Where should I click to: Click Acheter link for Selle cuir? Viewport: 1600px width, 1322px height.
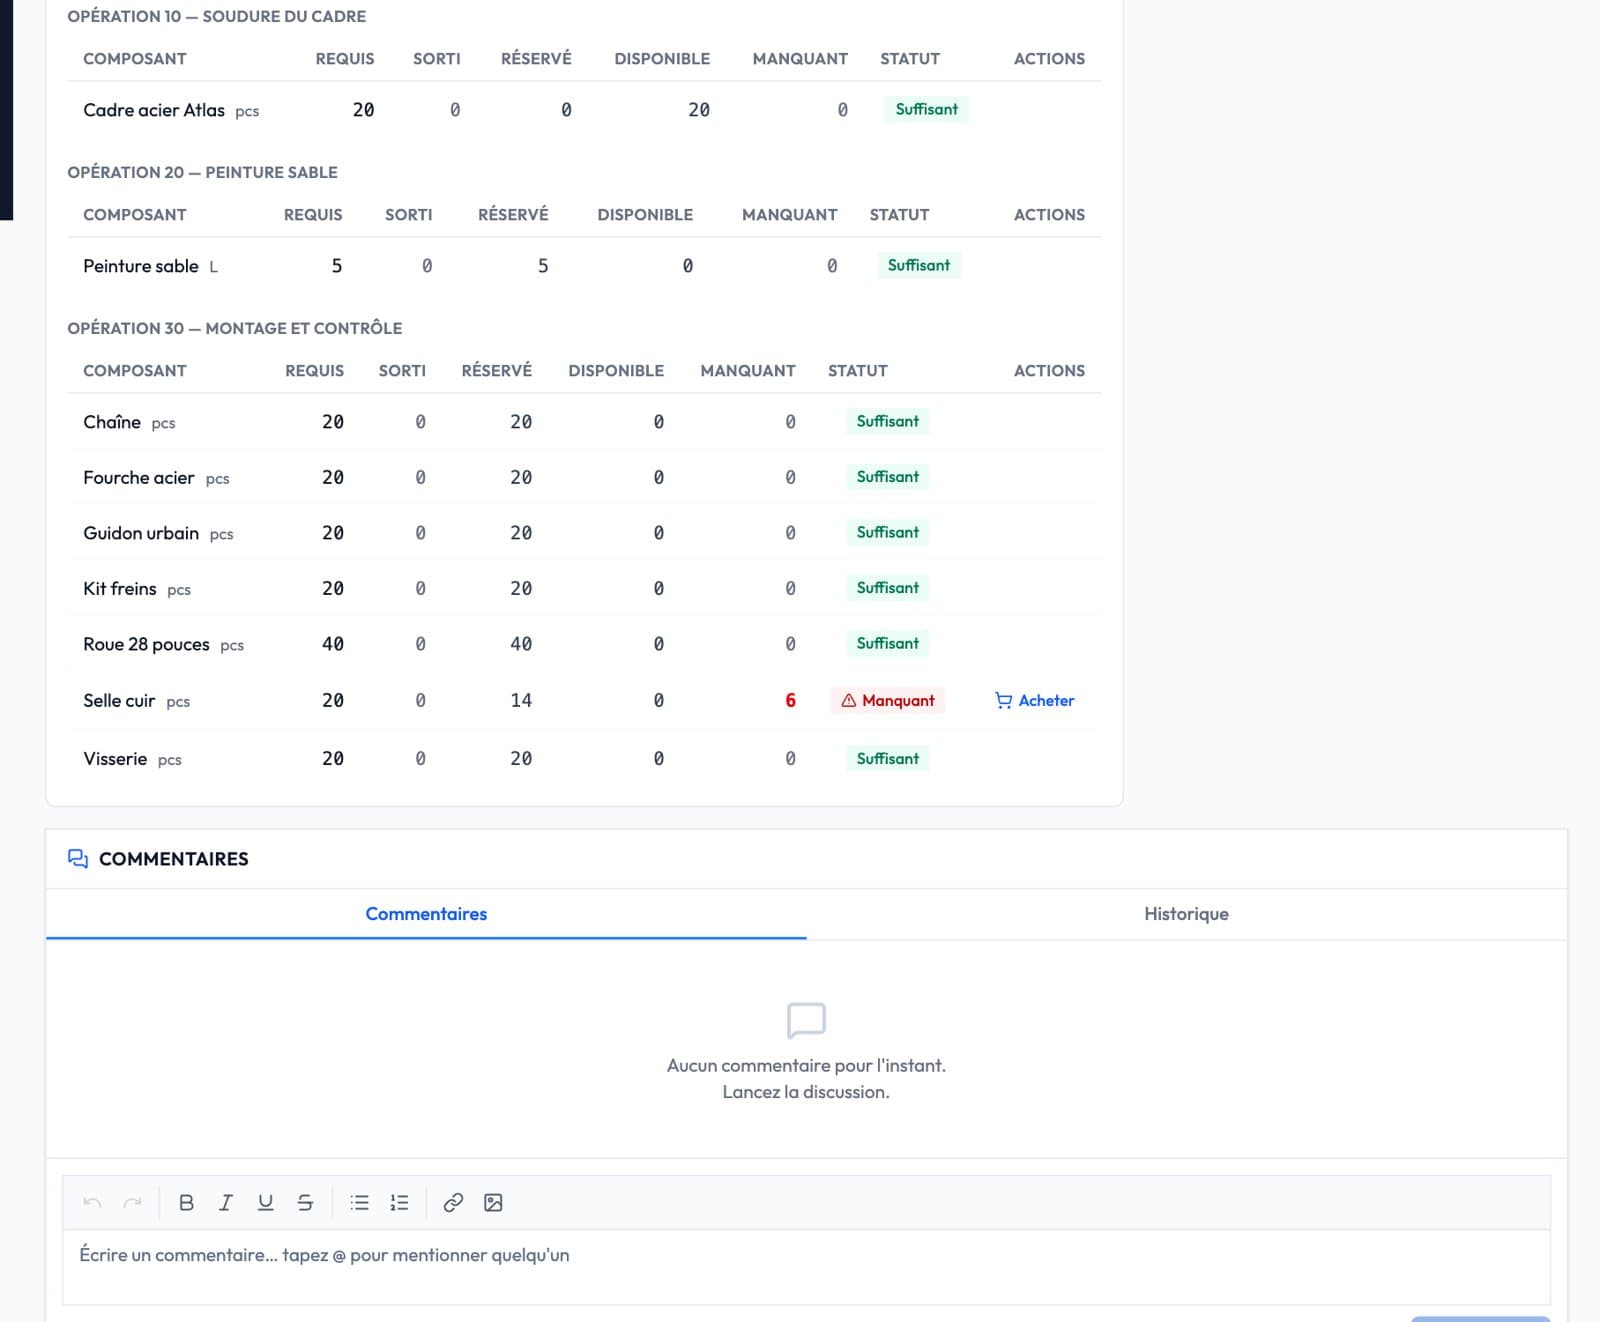(1035, 701)
